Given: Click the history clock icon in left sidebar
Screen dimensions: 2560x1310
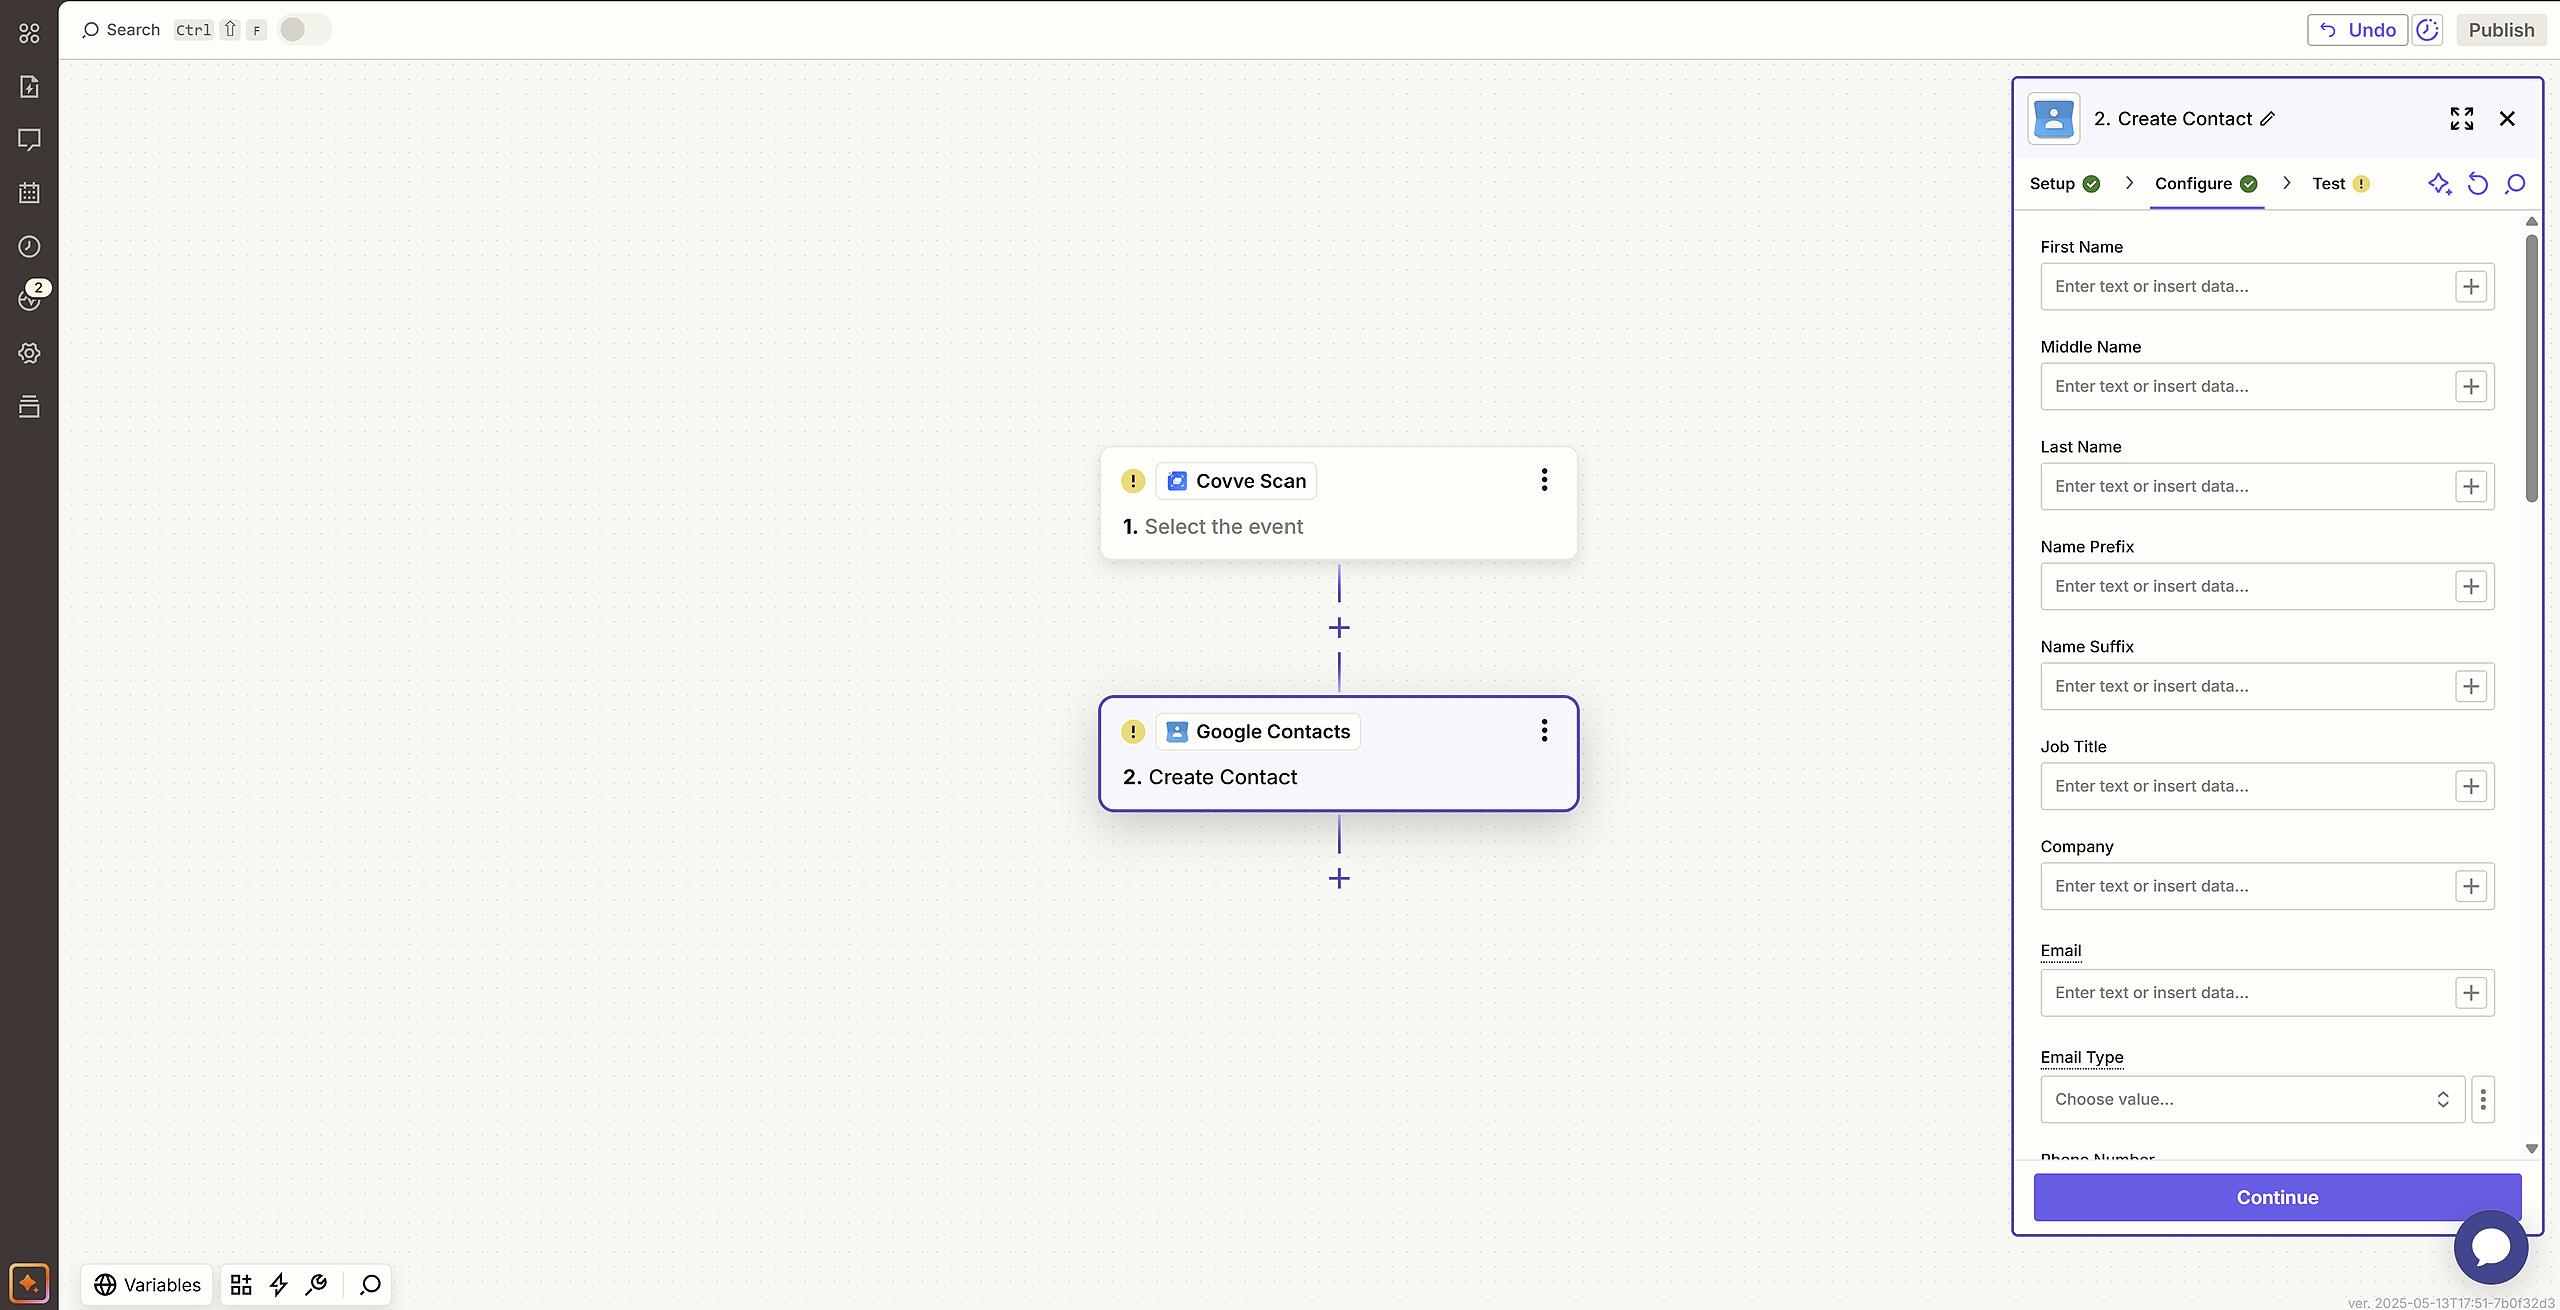Looking at the screenshot, I should click(x=29, y=246).
